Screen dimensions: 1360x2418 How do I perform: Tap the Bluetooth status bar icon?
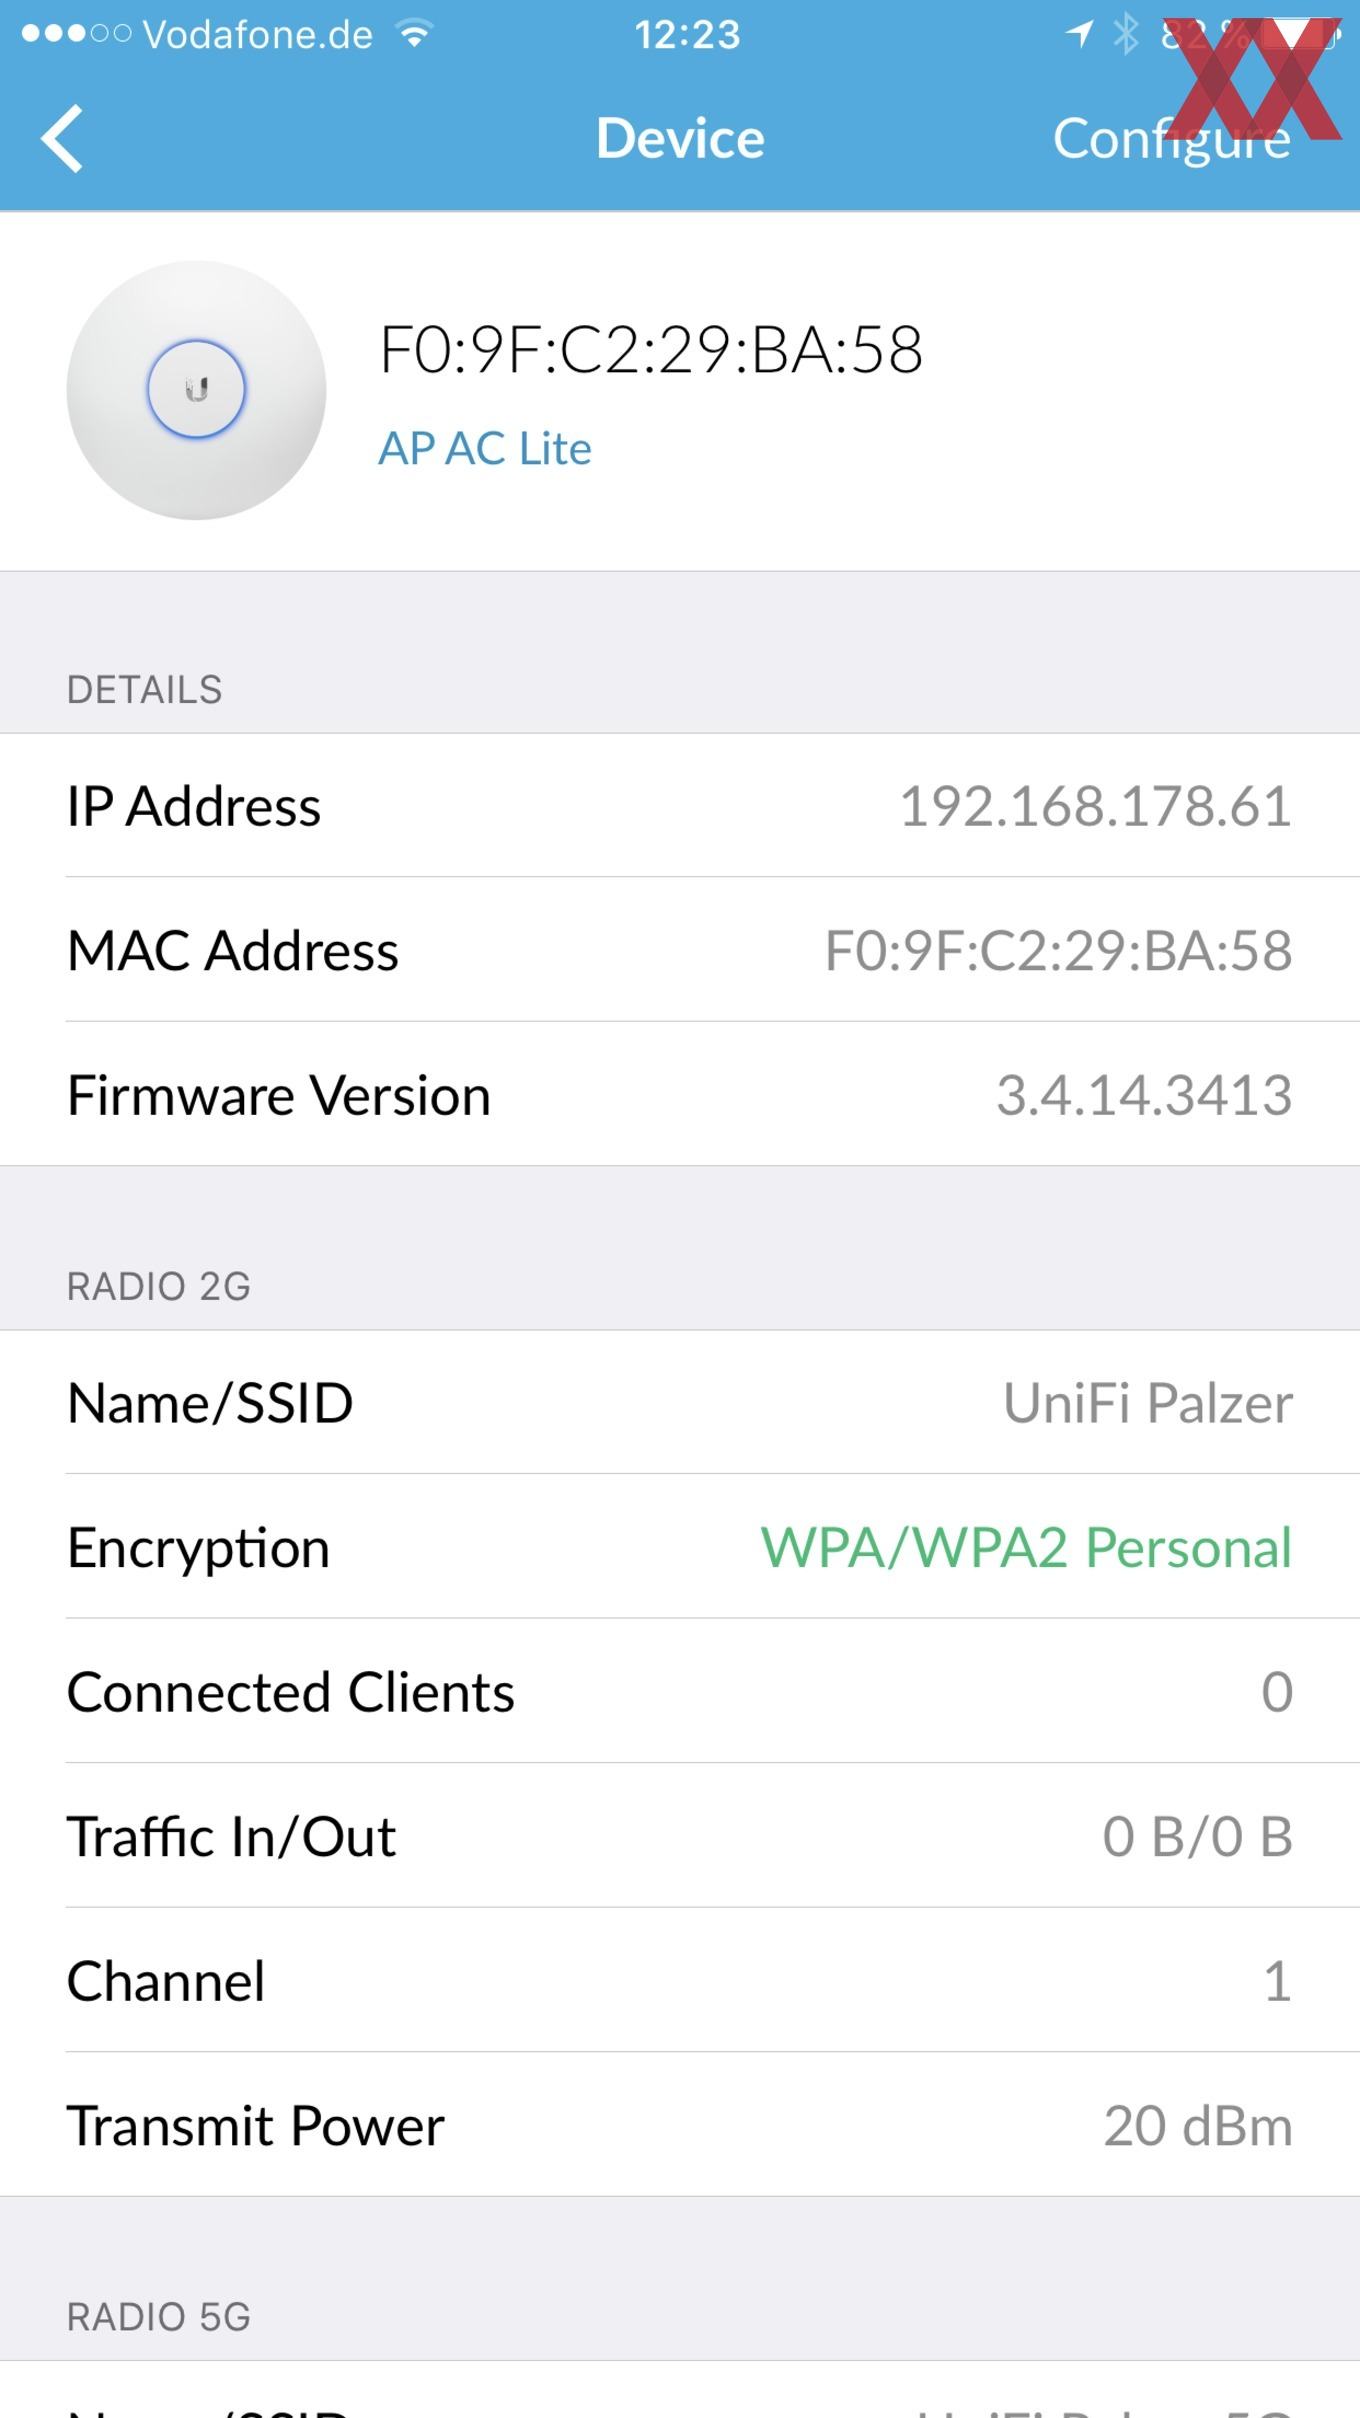point(1127,35)
